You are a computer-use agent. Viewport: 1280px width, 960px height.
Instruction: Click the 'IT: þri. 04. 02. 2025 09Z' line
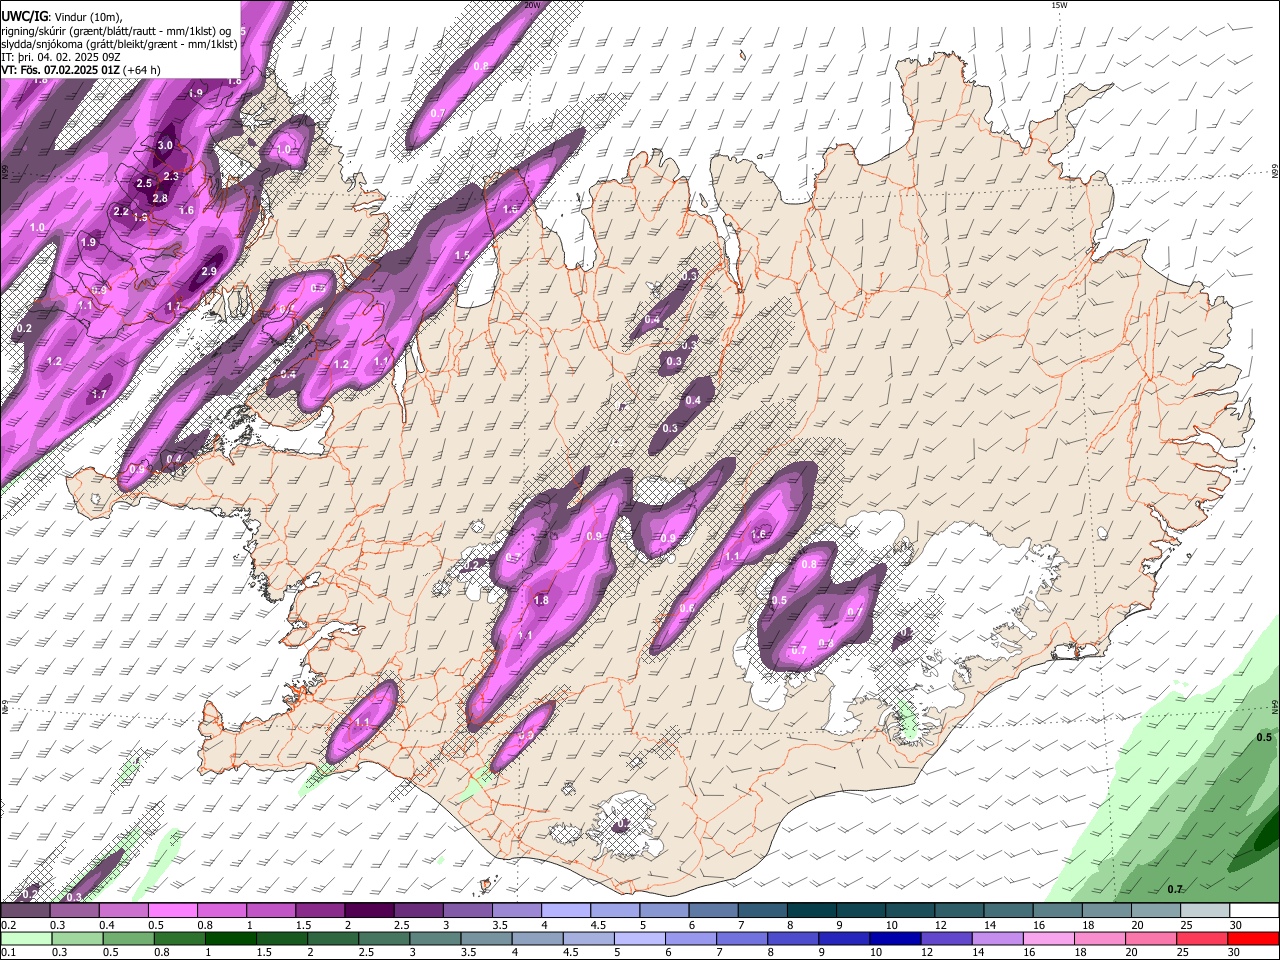click(x=62, y=57)
